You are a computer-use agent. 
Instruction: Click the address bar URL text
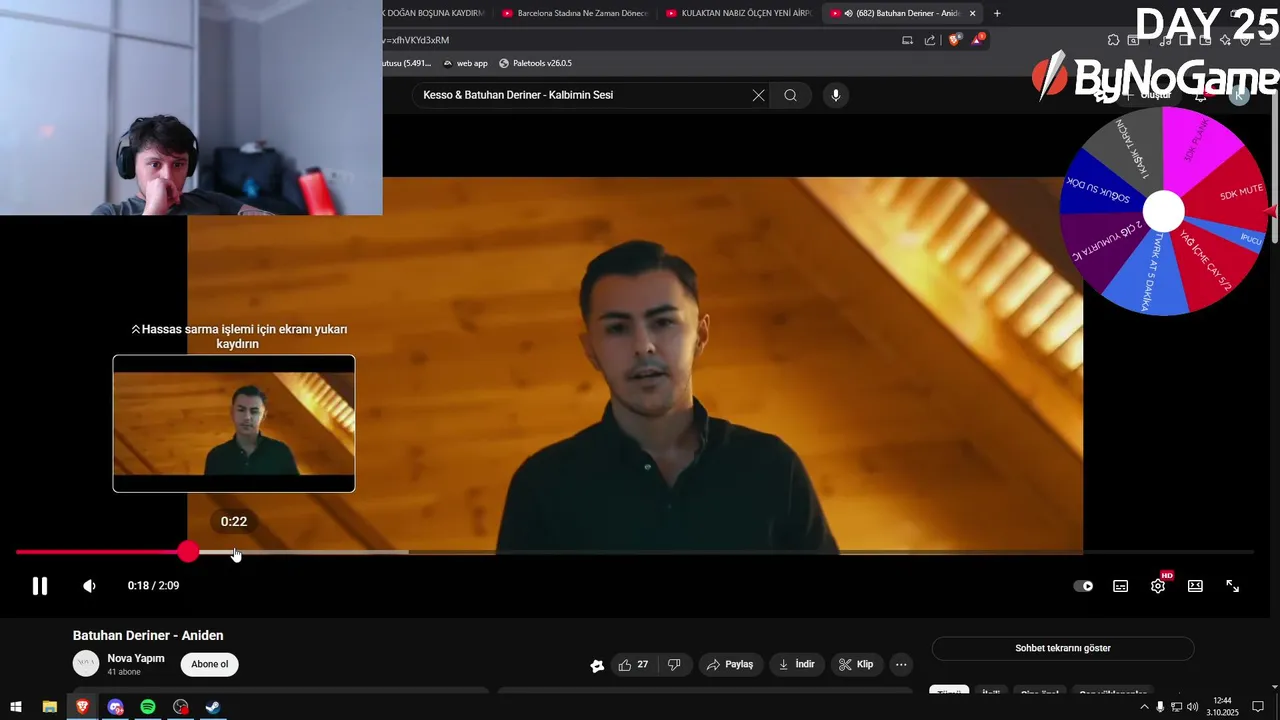[x=416, y=40]
